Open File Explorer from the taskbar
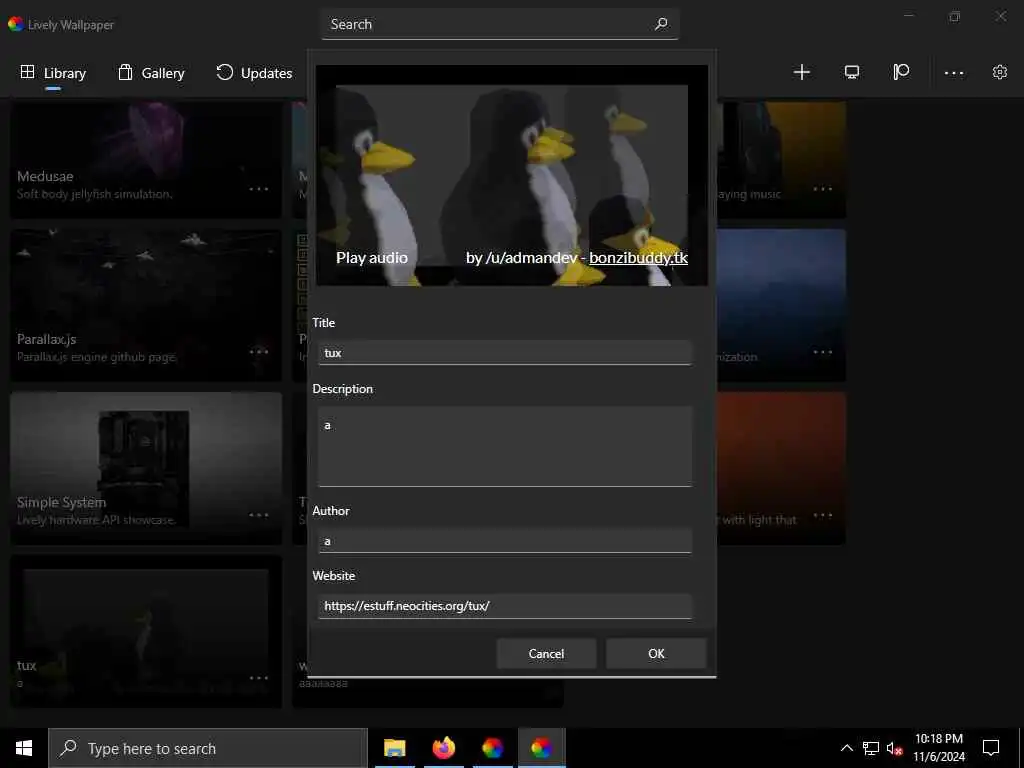Image resolution: width=1024 pixels, height=768 pixels. (x=394, y=748)
